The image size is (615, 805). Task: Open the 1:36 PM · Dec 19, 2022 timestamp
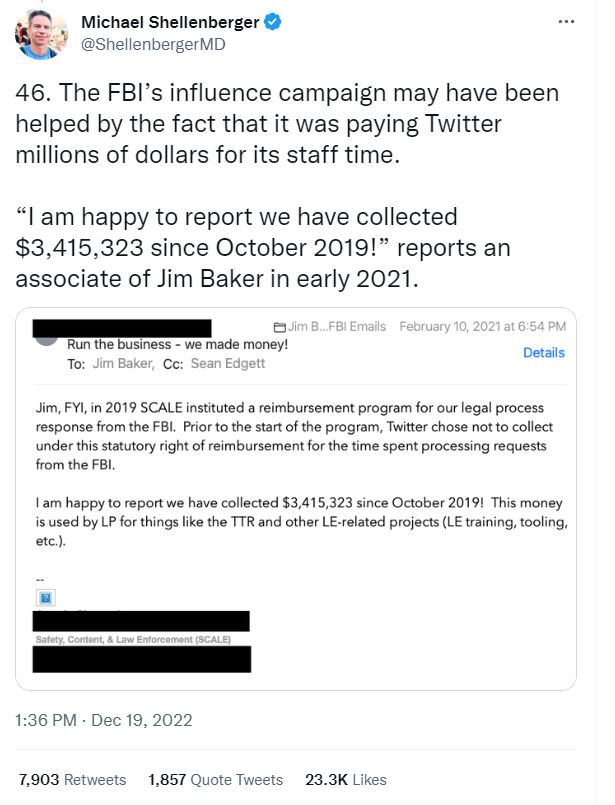tap(104, 720)
